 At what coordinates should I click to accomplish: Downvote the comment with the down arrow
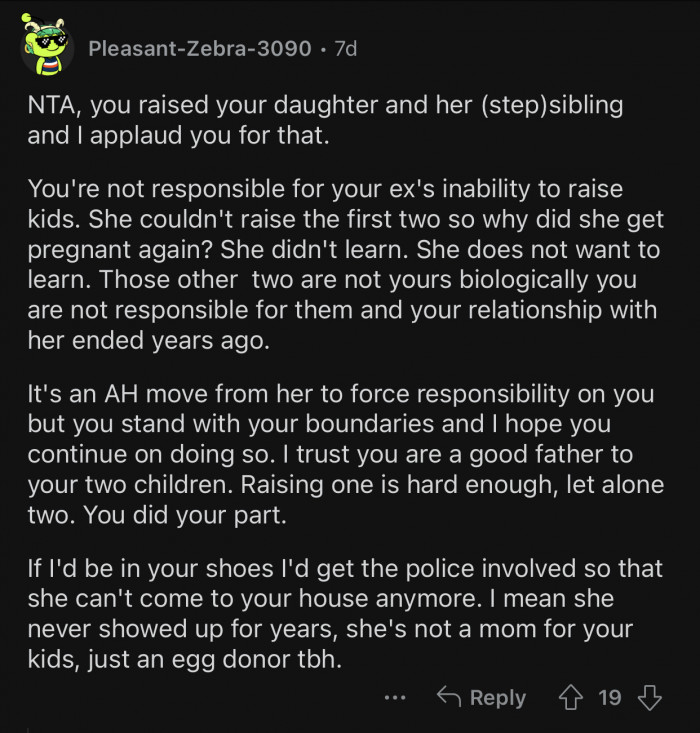pyautogui.click(x=649, y=697)
